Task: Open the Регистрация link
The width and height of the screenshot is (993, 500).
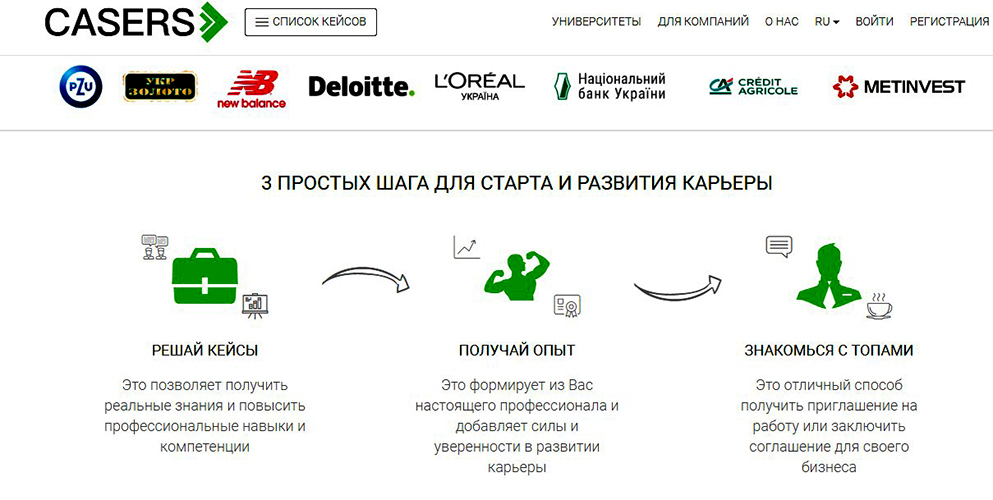Action: [x=949, y=22]
